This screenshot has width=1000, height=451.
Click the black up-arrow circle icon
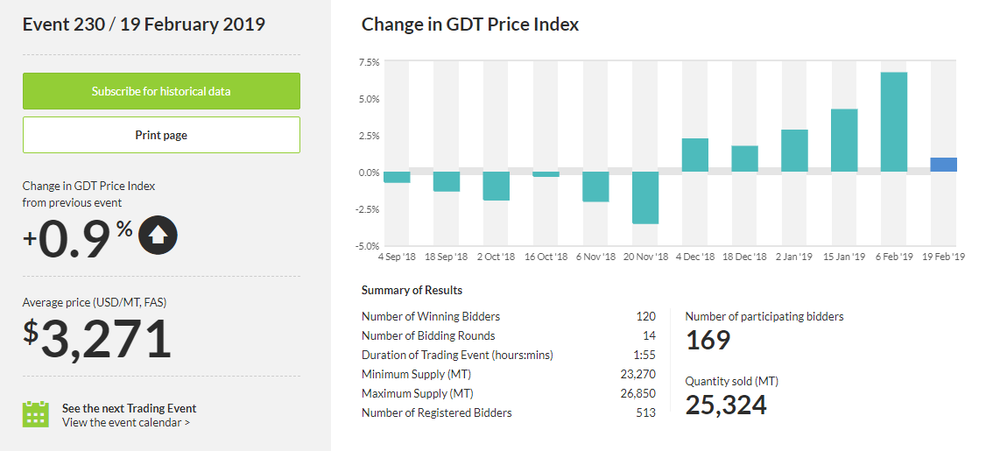tap(159, 234)
